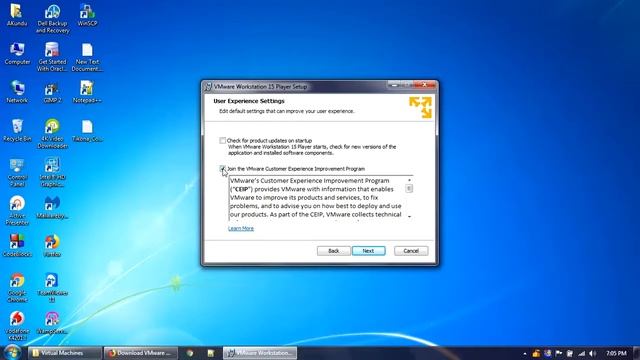Click the volume speaker tray icon
Viewport: 640px width, 360px height.
coord(593,353)
